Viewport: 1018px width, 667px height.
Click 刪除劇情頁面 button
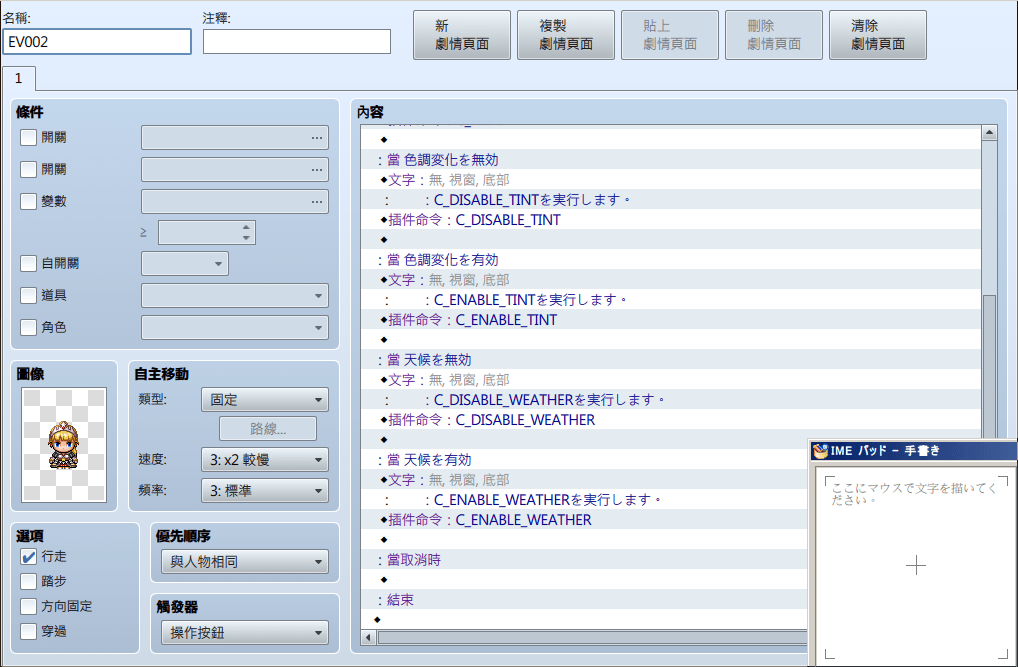pyautogui.click(x=773, y=35)
